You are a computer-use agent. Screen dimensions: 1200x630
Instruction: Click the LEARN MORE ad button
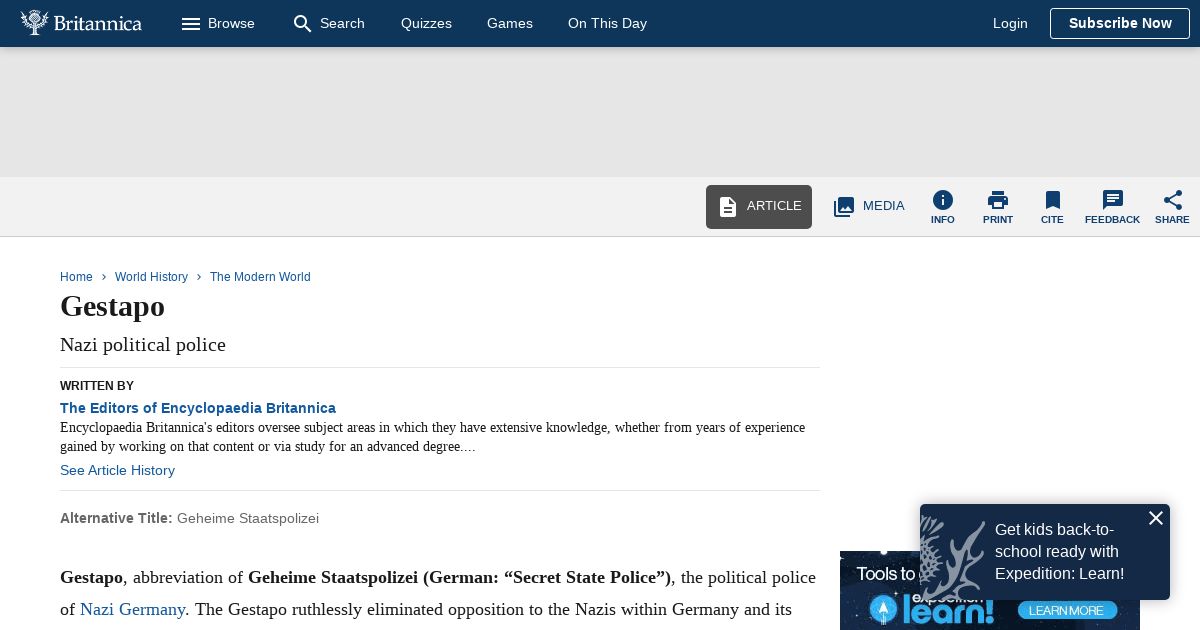pyautogui.click(x=1067, y=611)
